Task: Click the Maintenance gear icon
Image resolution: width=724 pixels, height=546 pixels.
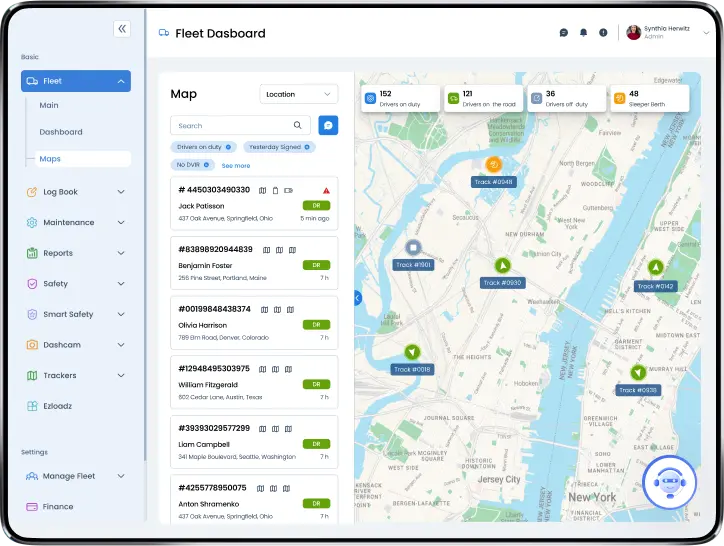Action: (32, 222)
